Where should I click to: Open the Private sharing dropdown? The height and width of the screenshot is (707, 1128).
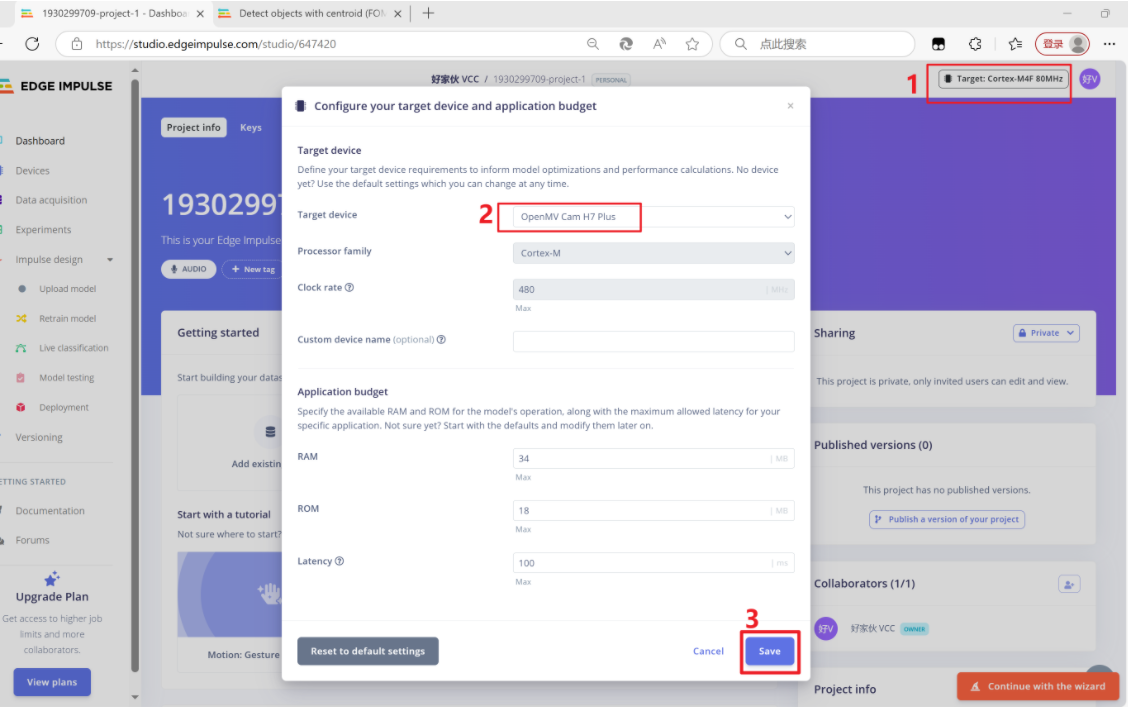point(1047,333)
